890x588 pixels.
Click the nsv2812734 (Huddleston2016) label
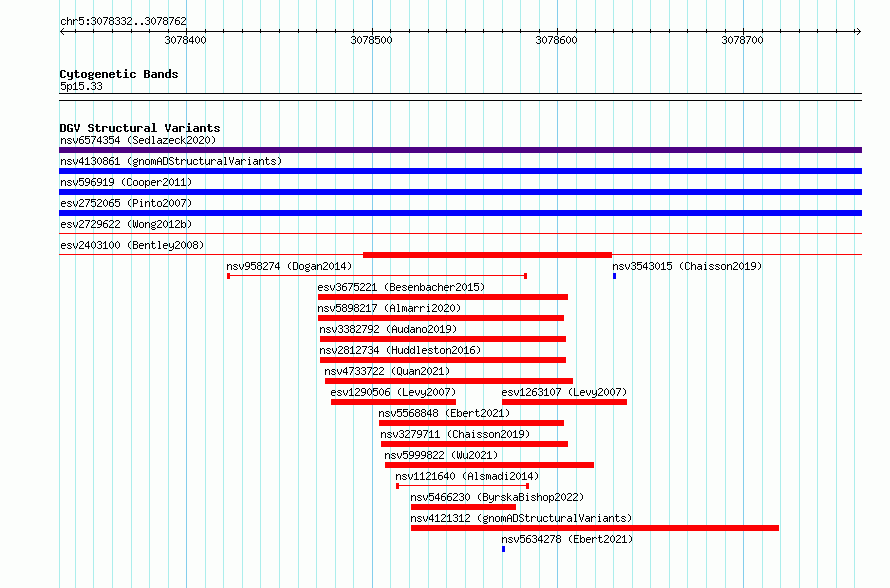coord(400,350)
